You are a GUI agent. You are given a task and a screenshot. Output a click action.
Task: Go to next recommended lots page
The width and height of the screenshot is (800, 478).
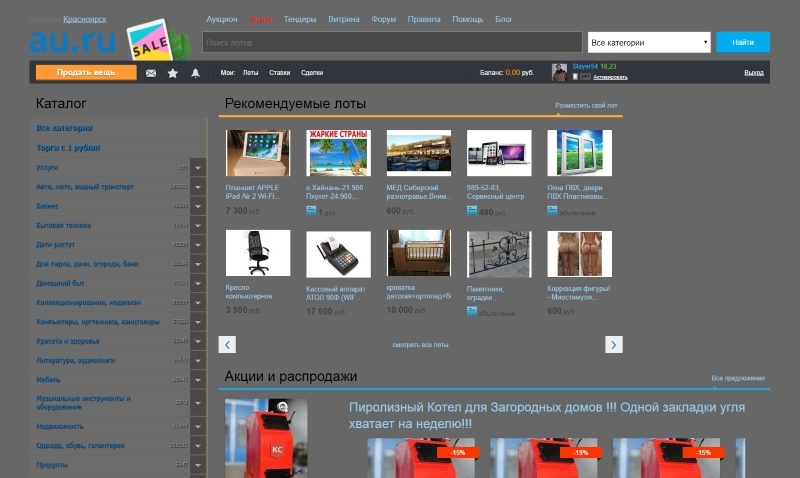(614, 344)
